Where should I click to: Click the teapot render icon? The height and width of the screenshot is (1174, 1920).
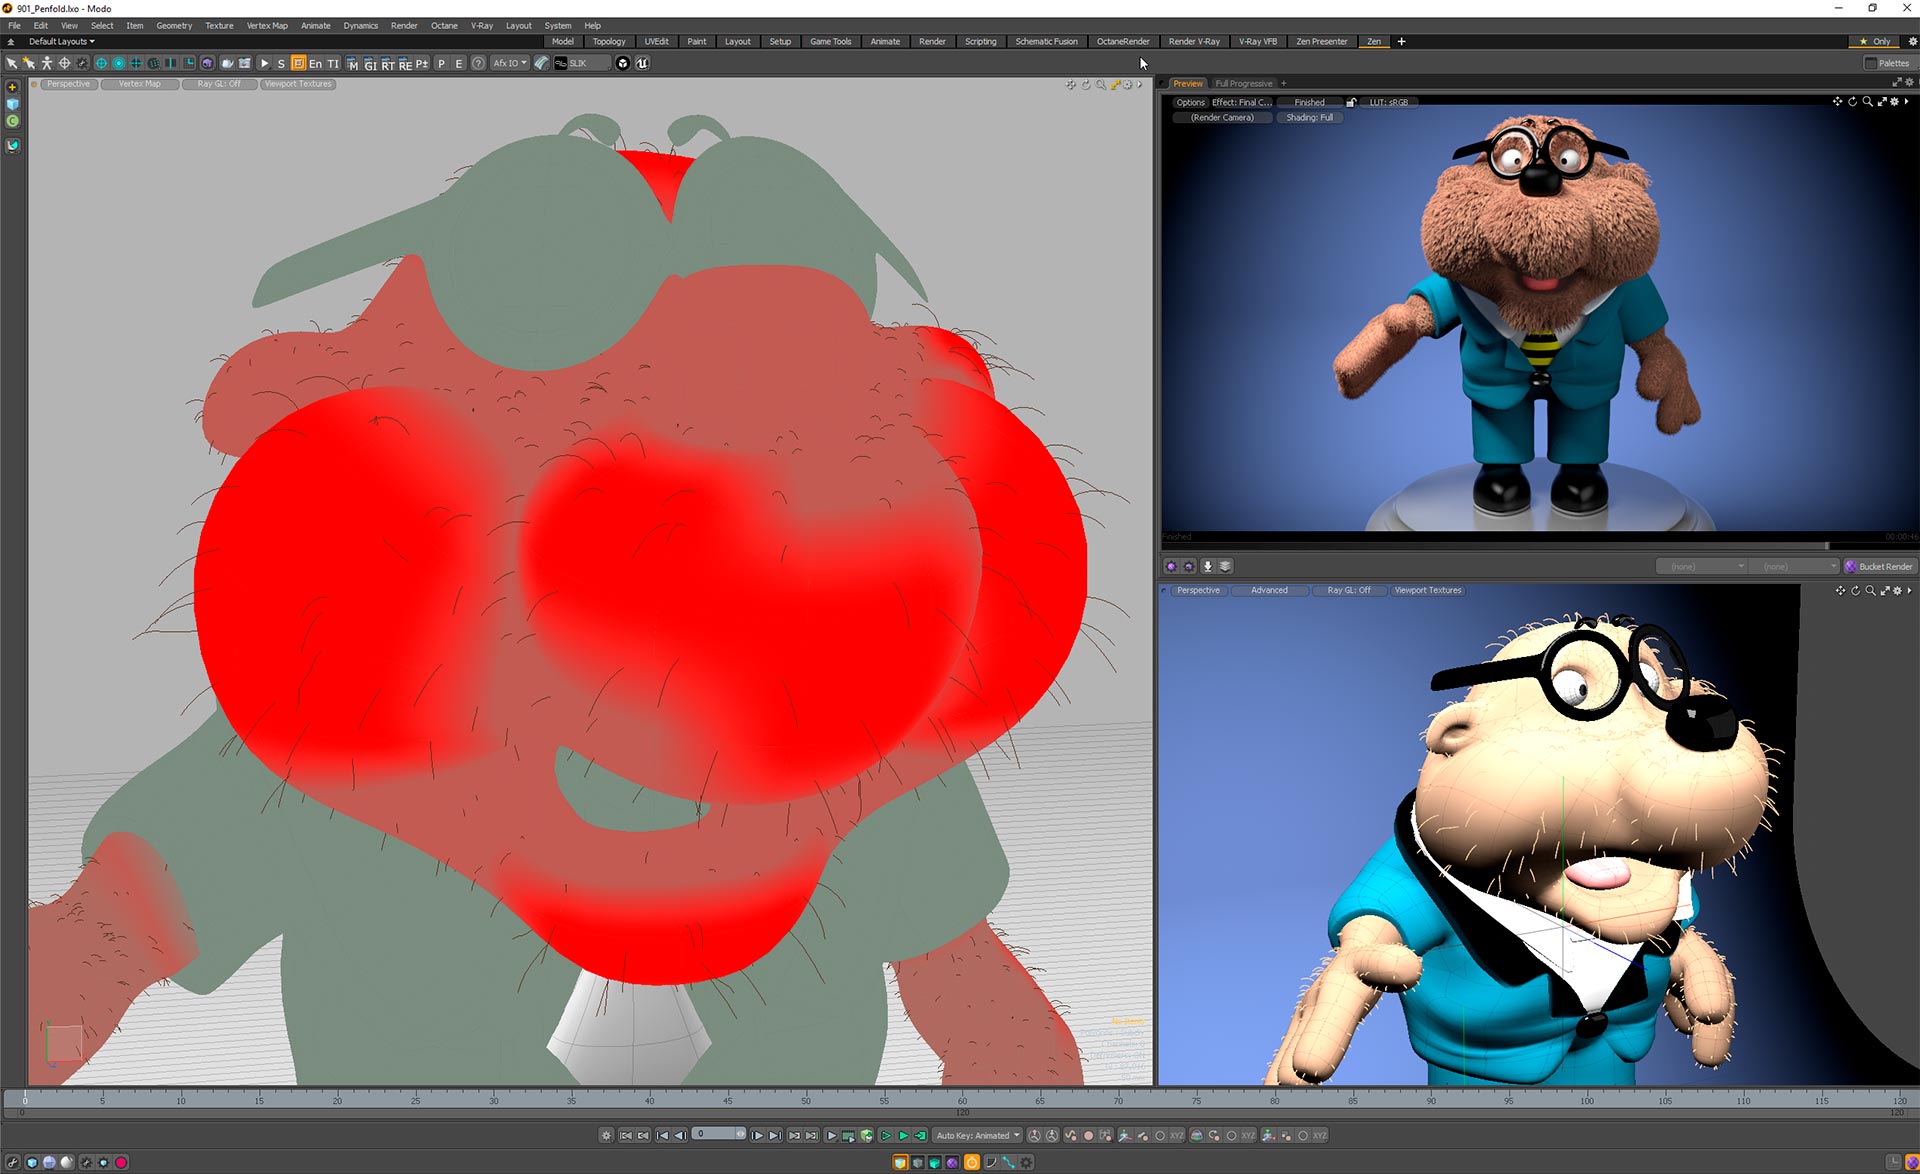pos(227,63)
